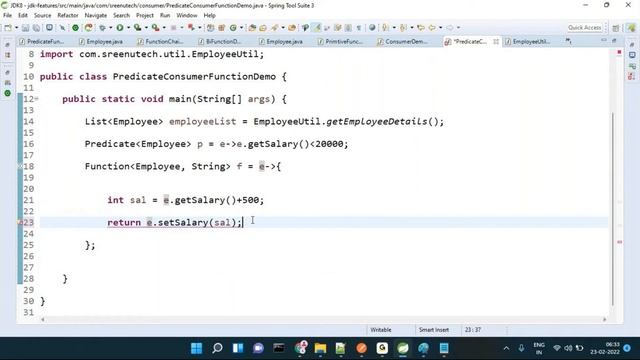Click the Save All toolbar icon
The image size is (640, 360).
click(x=37, y=28)
